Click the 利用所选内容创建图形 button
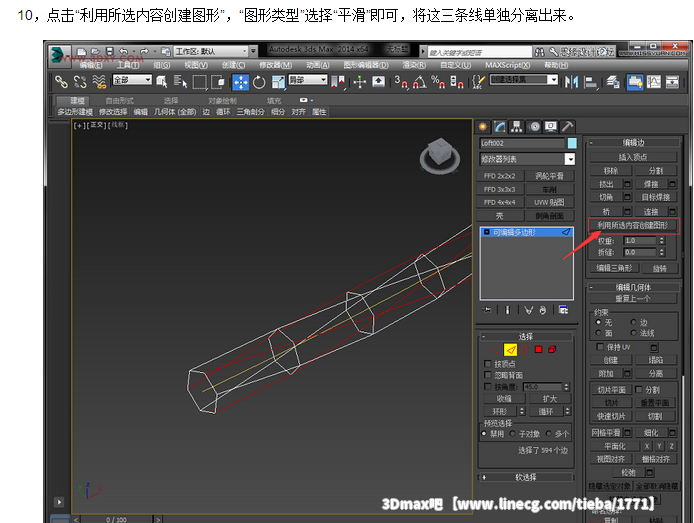The height and width of the screenshot is (523, 694). point(632,225)
